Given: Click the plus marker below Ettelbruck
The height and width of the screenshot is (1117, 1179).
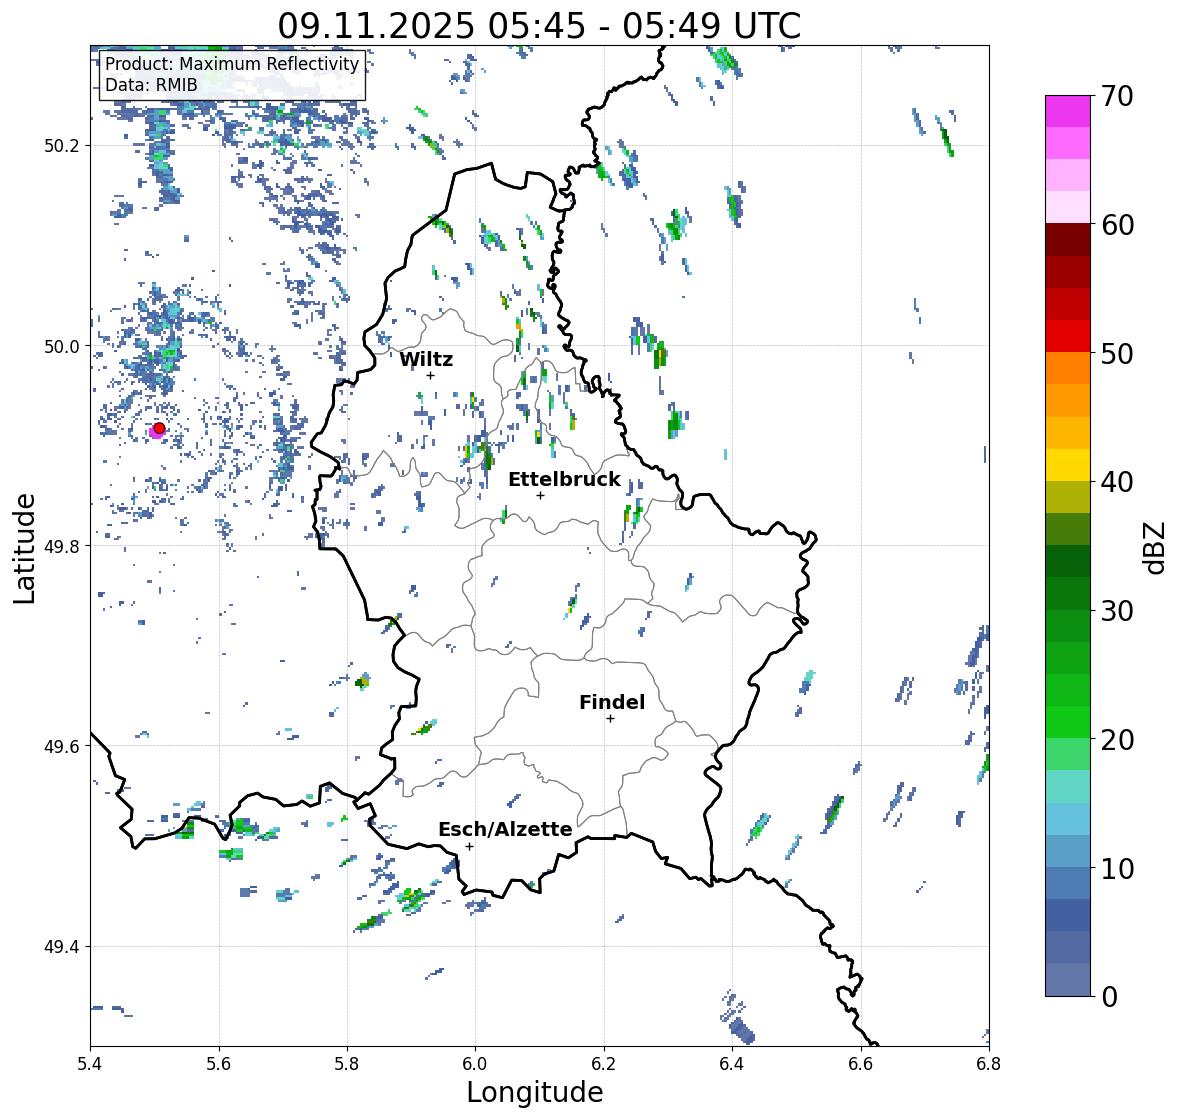Looking at the screenshot, I should [540, 495].
